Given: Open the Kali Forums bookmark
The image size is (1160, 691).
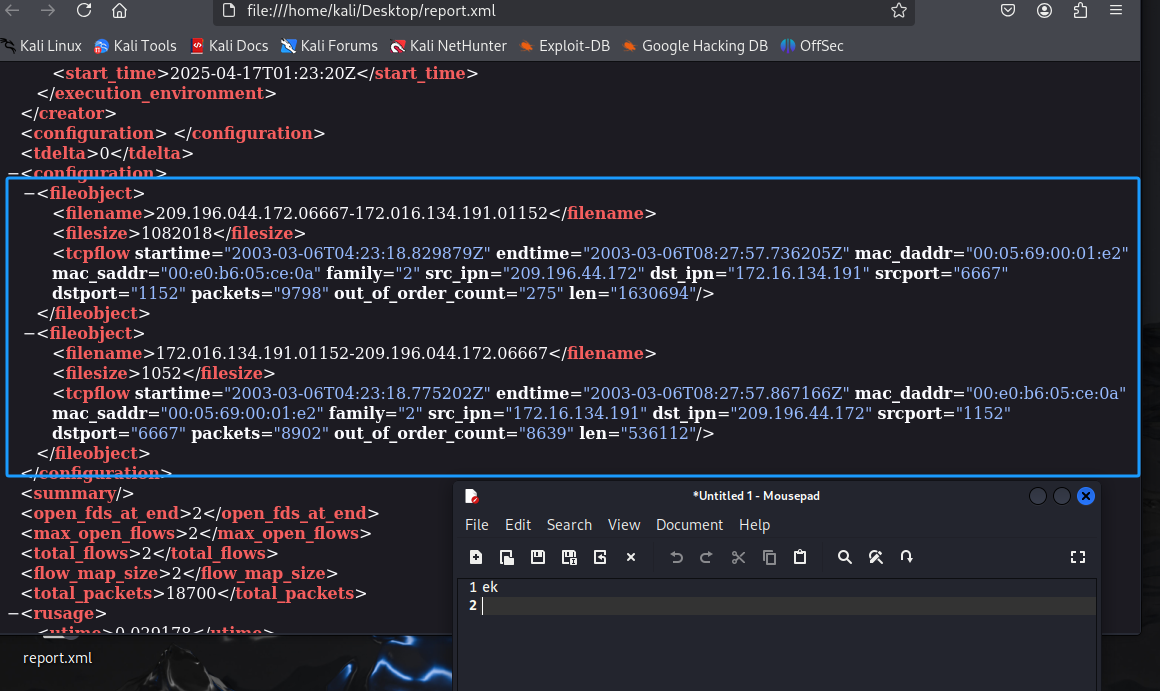Looking at the screenshot, I should pos(329,46).
